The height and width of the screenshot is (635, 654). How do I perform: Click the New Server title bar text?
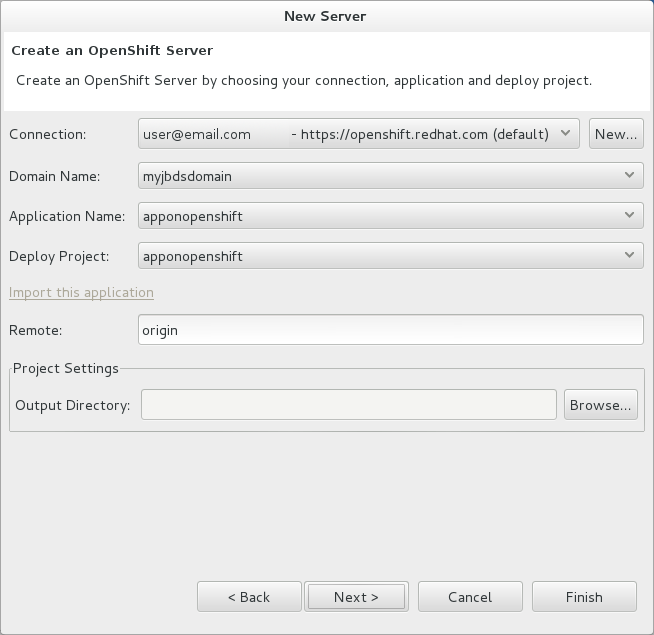325,16
